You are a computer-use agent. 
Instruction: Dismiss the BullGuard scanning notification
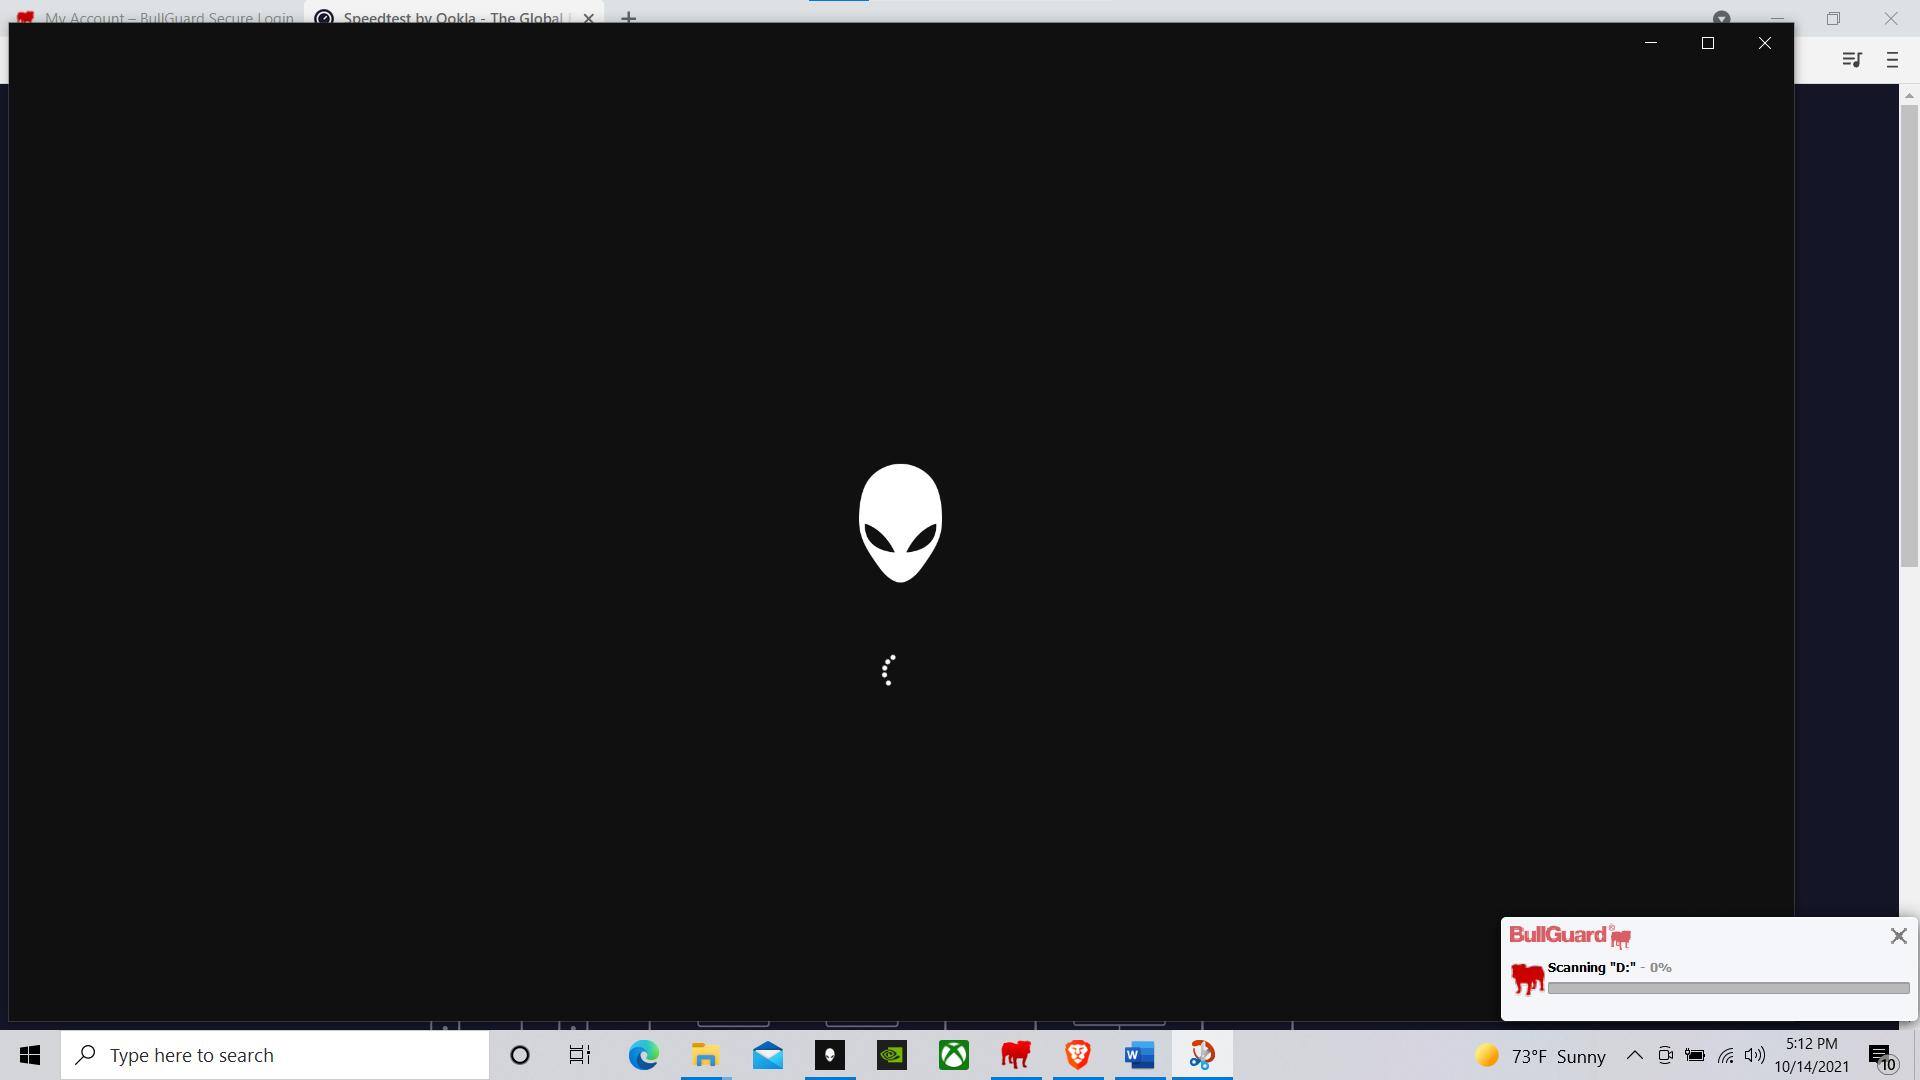click(x=1898, y=936)
